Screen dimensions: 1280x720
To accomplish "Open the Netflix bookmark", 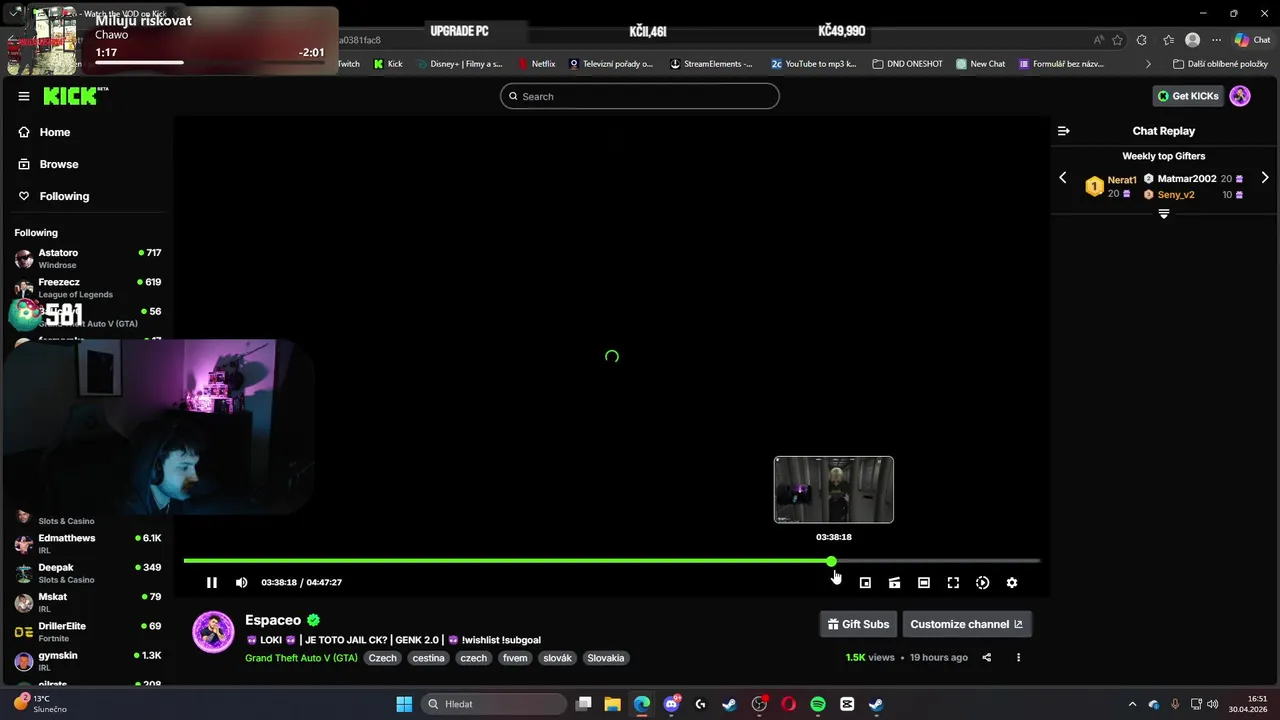I will coord(537,64).
